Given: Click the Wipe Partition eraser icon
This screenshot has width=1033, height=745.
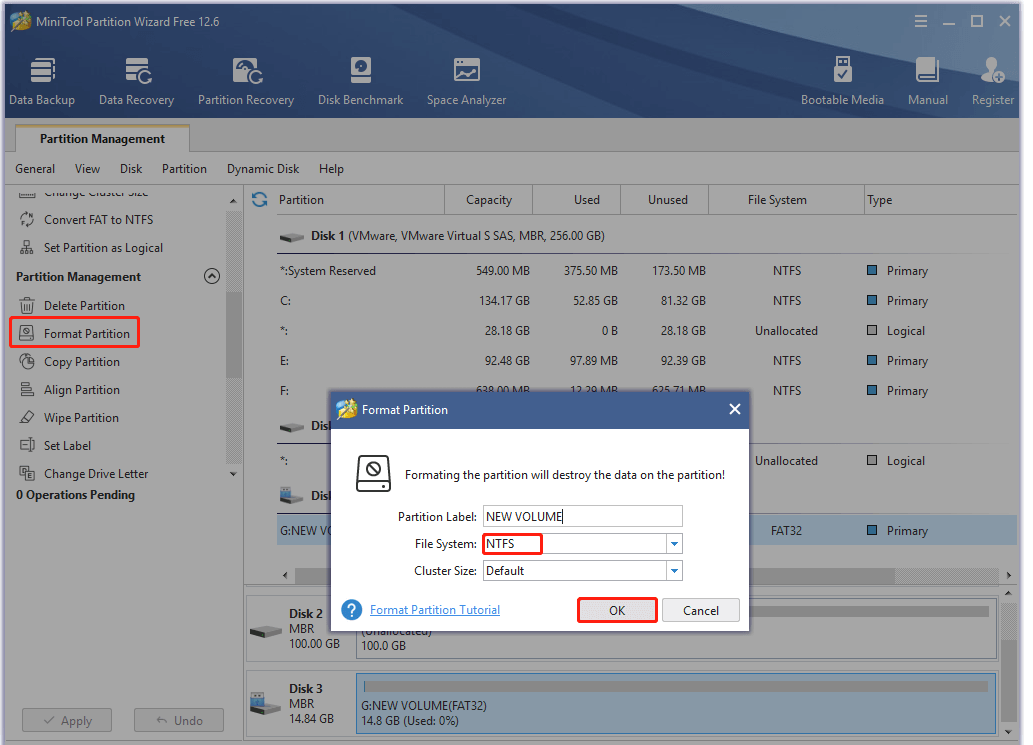Looking at the screenshot, I should point(27,418).
